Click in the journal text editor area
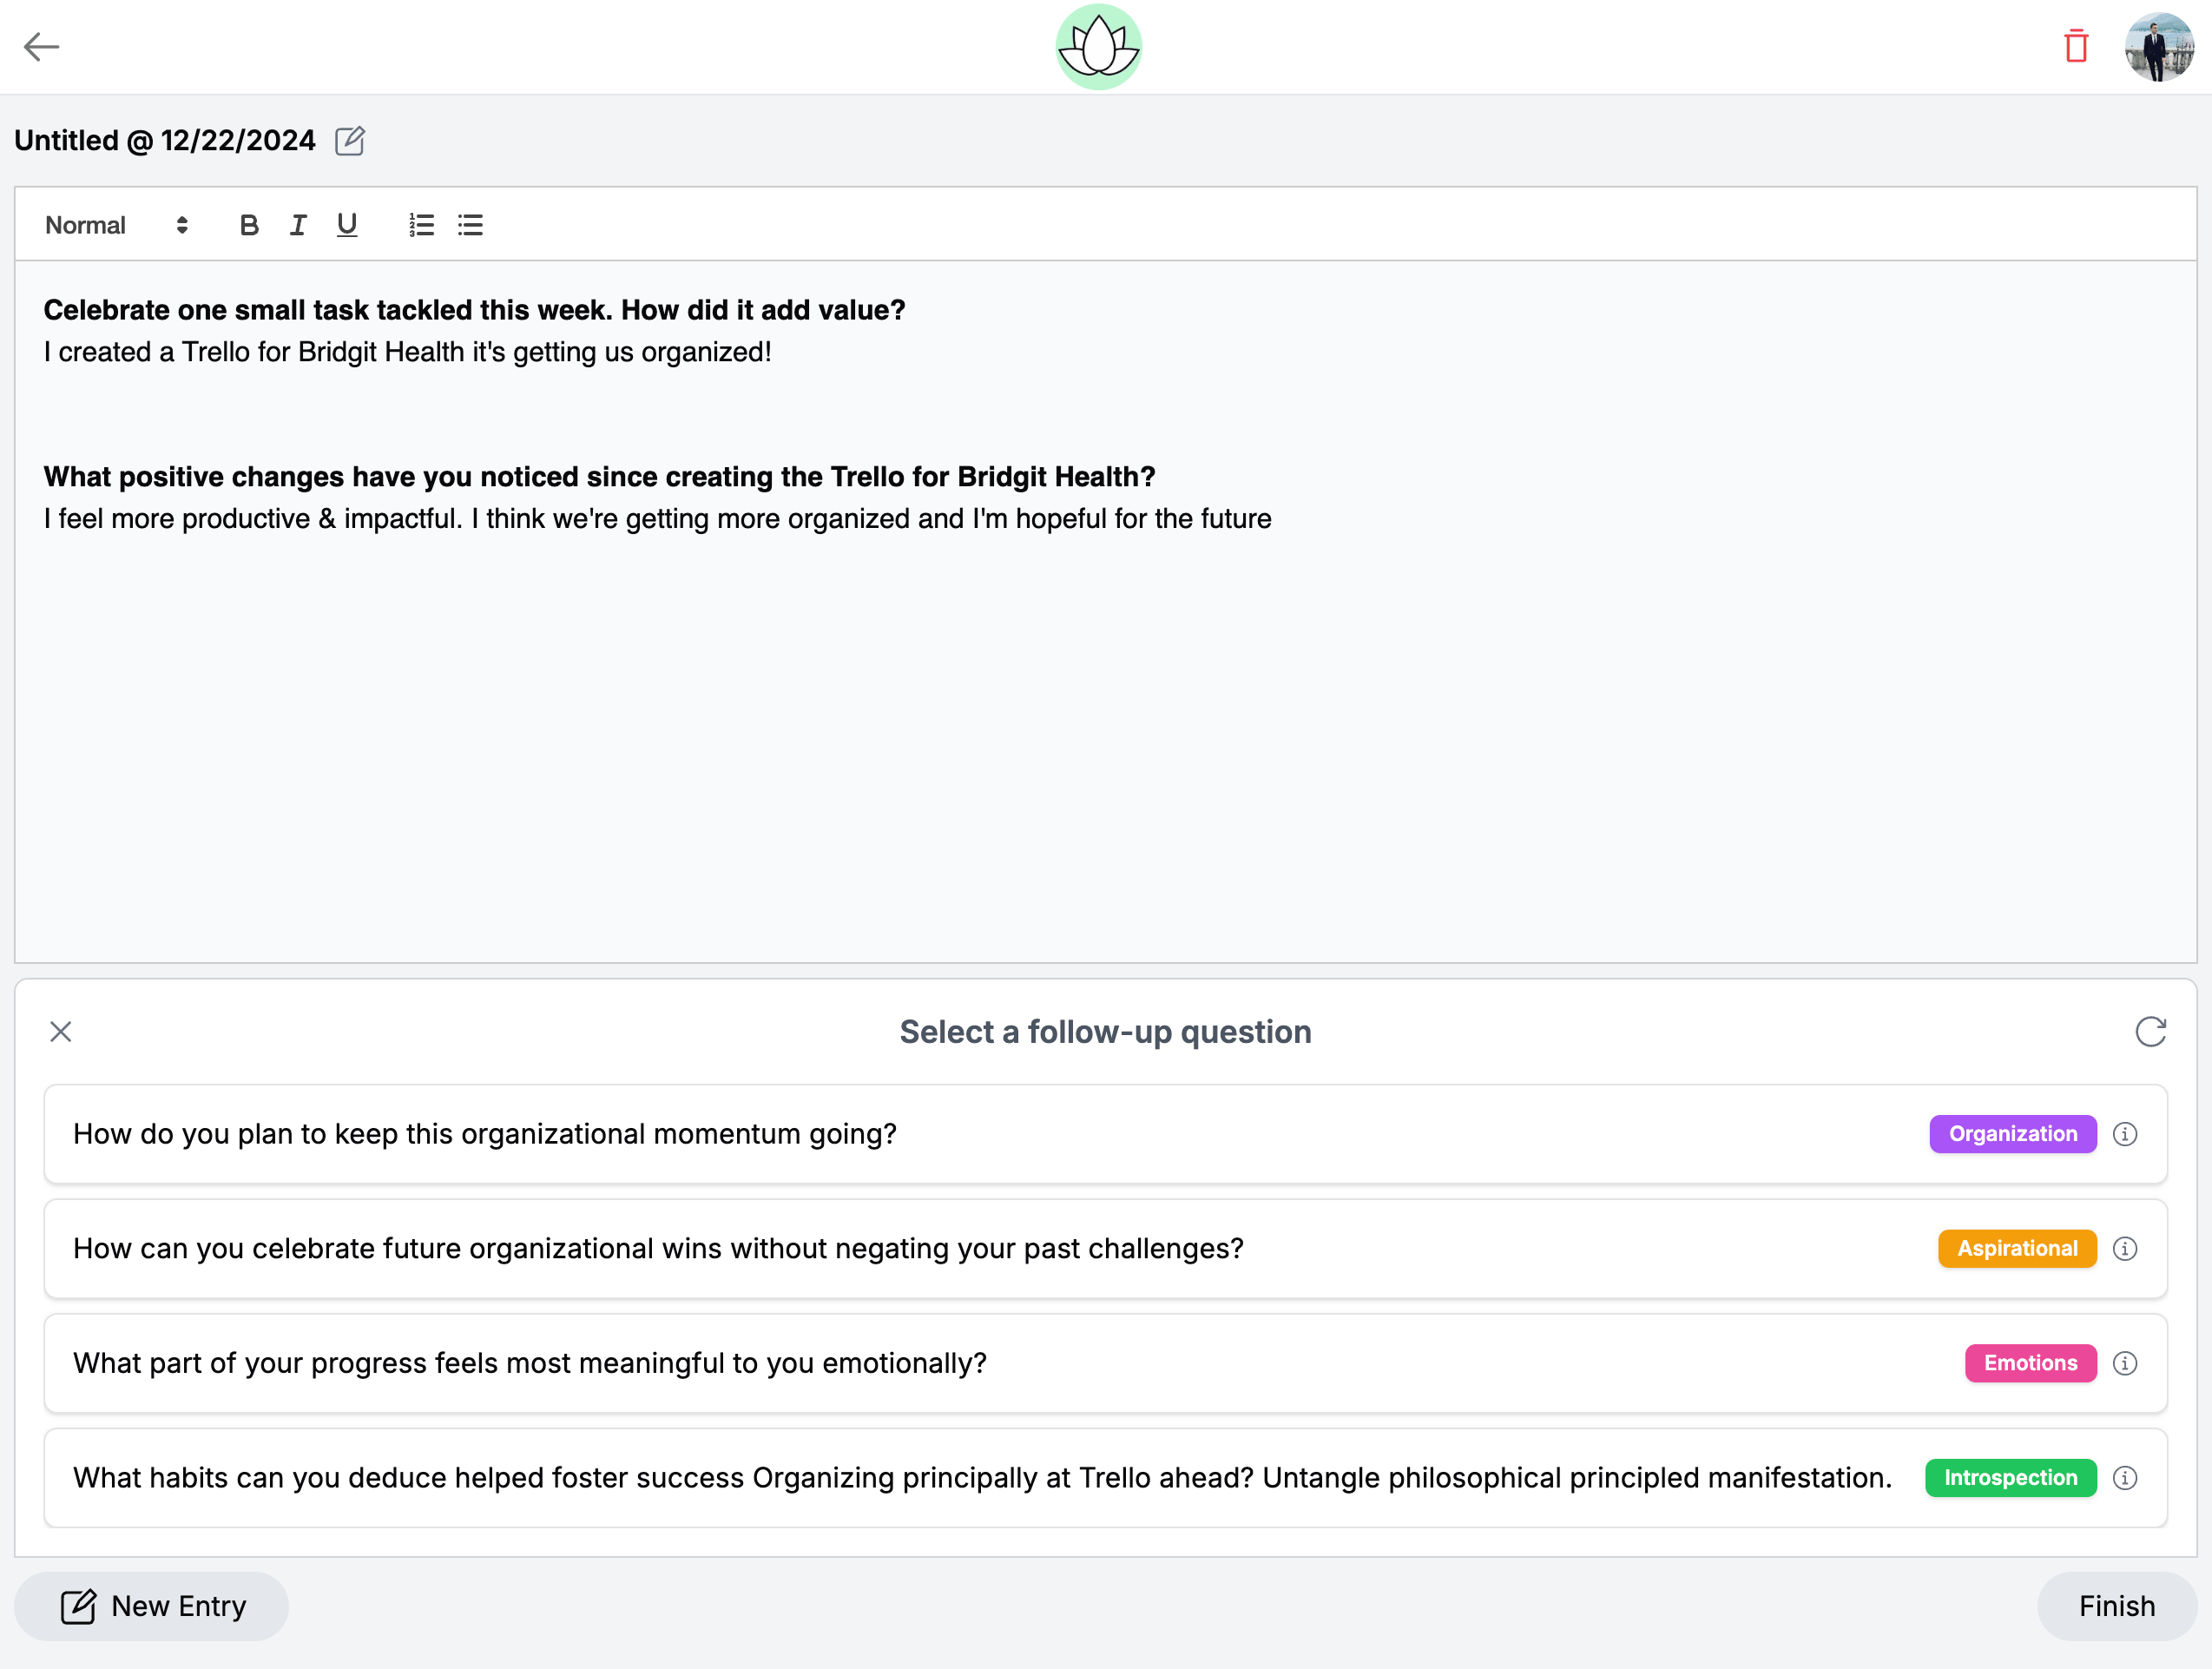The width and height of the screenshot is (2212, 1669). coord(1106,612)
